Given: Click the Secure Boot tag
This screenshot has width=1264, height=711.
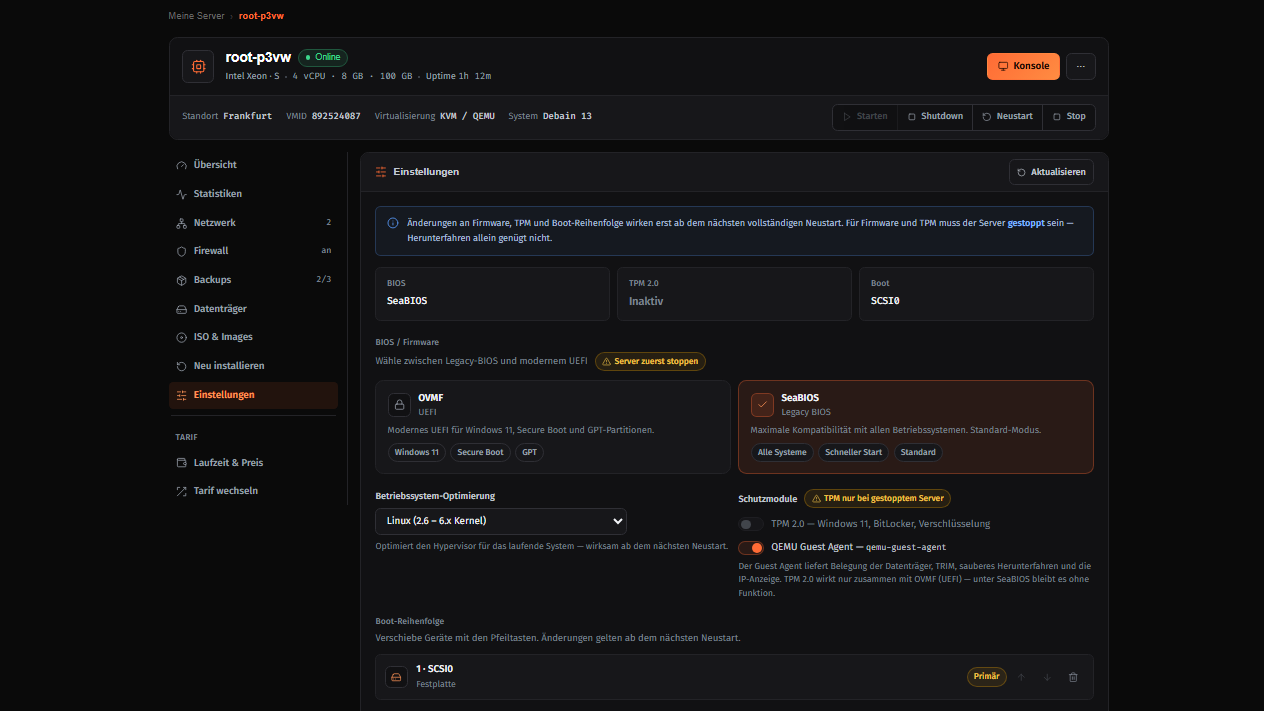Looking at the screenshot, I should click(x=480, y=452).
